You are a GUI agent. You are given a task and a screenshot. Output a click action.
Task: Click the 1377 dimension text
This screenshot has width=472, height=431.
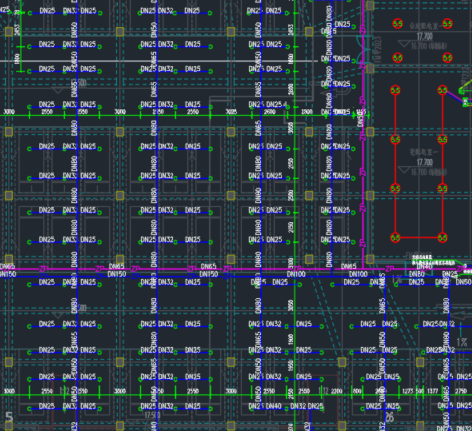433,391
